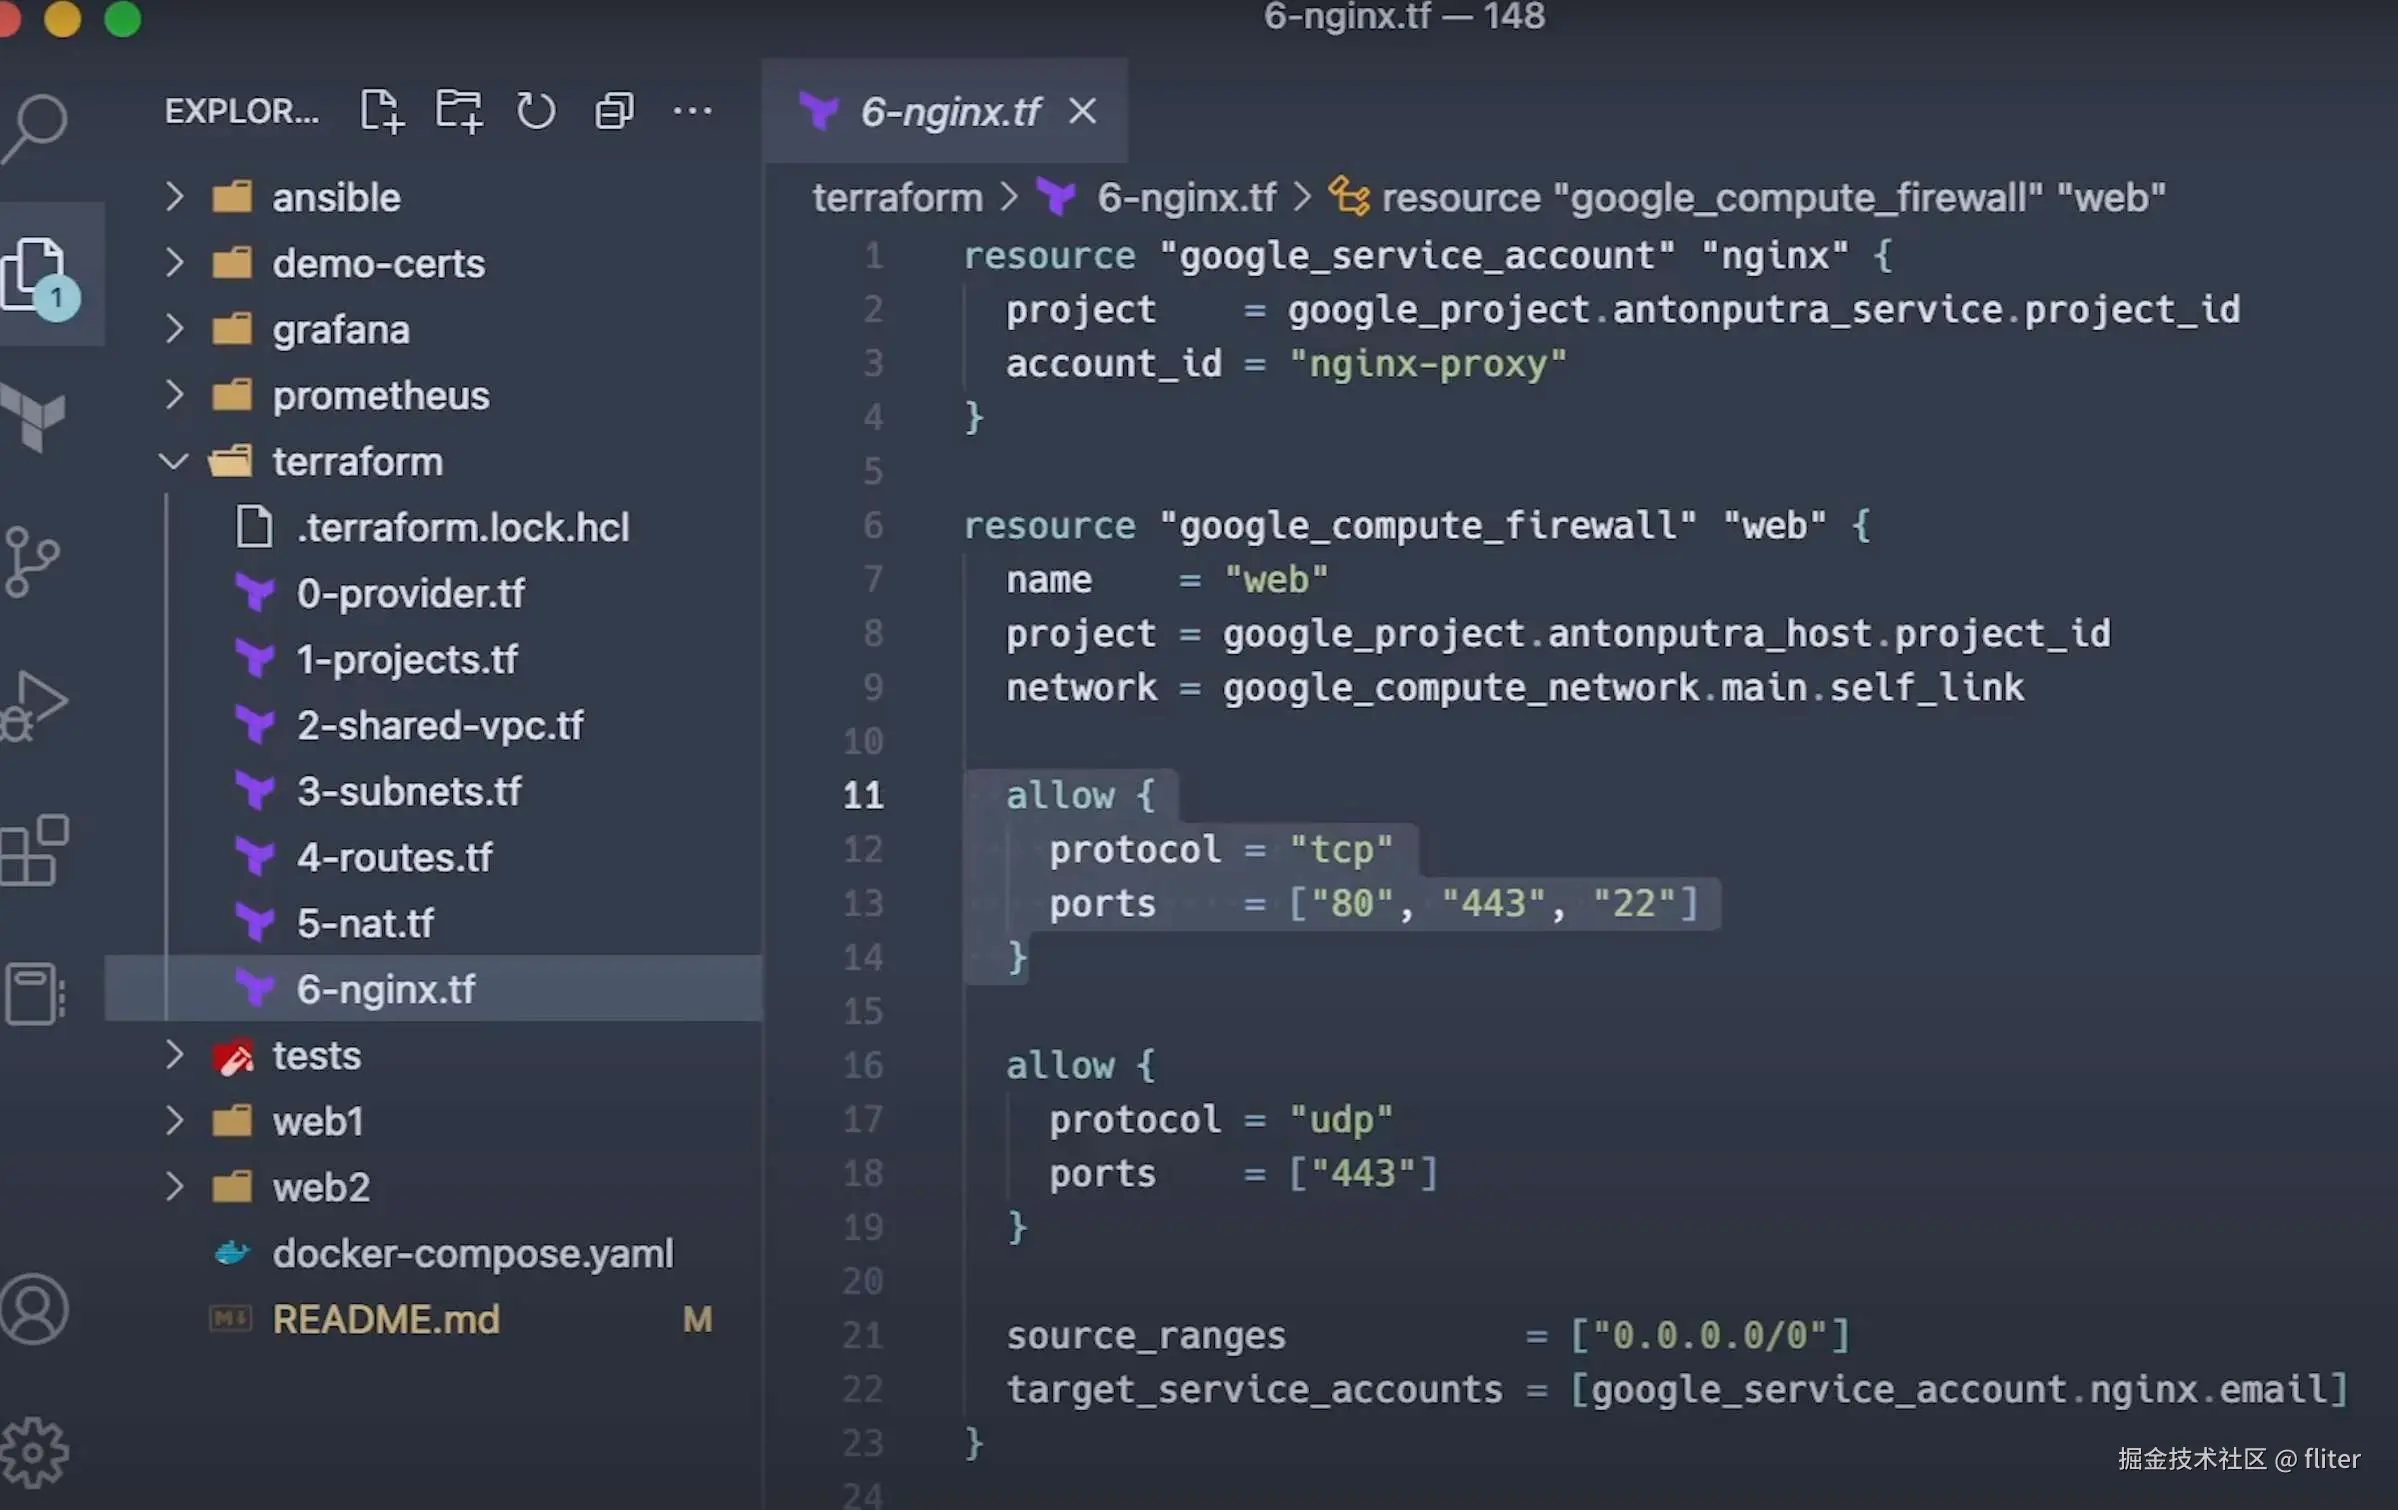
Task: Select the 6-nginx.tf editor tab
Action: (949, 112)
